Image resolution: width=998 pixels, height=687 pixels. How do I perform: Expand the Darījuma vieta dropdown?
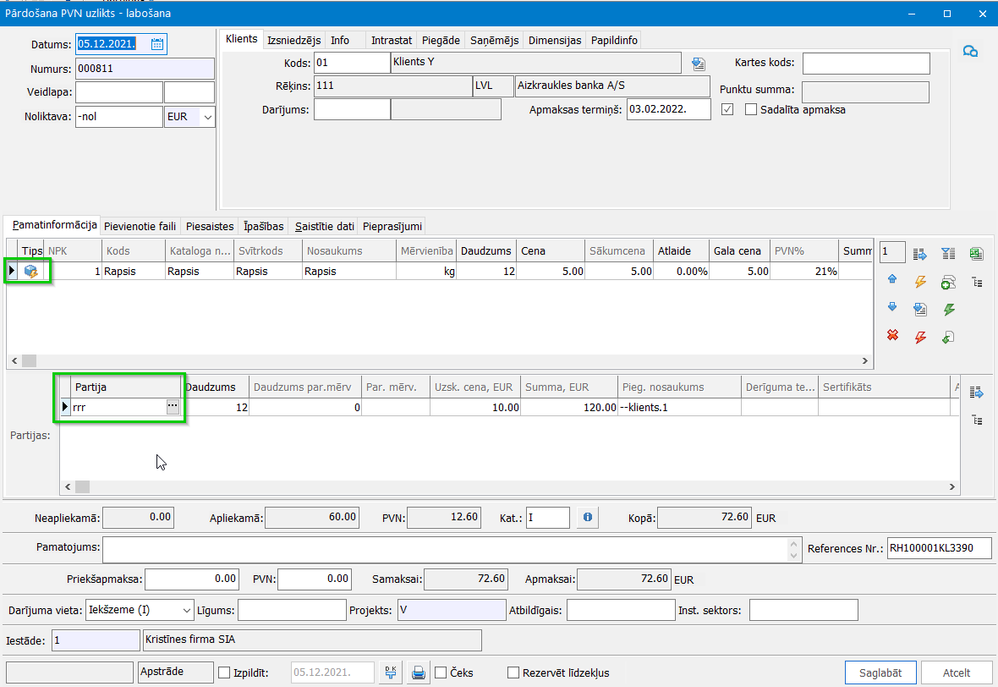tap(186, 610)
